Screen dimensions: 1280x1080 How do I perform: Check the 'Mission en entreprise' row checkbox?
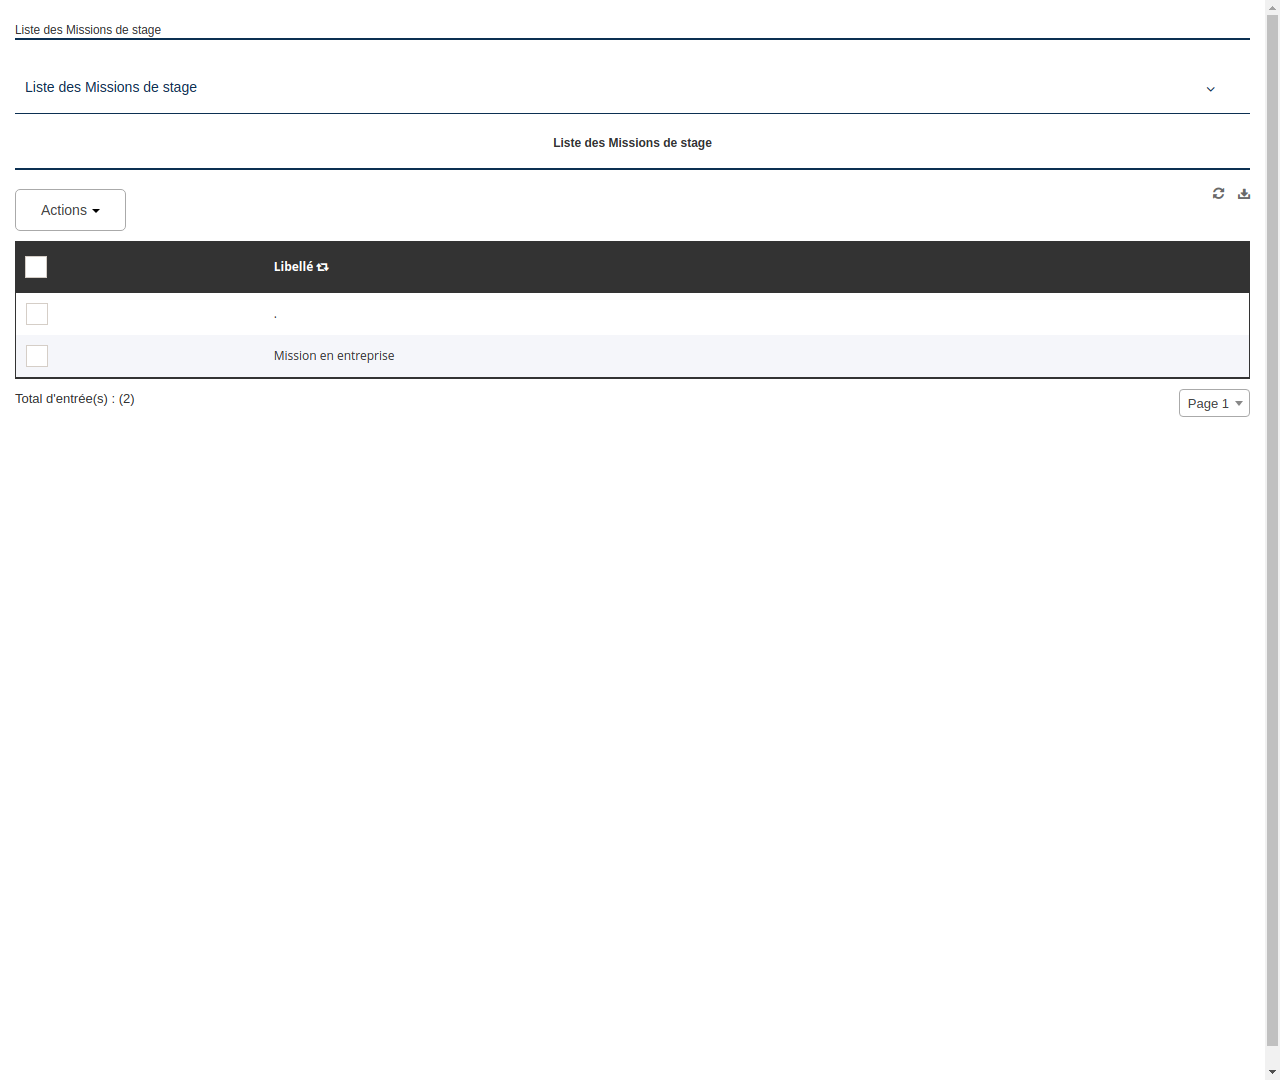(37, 356)
